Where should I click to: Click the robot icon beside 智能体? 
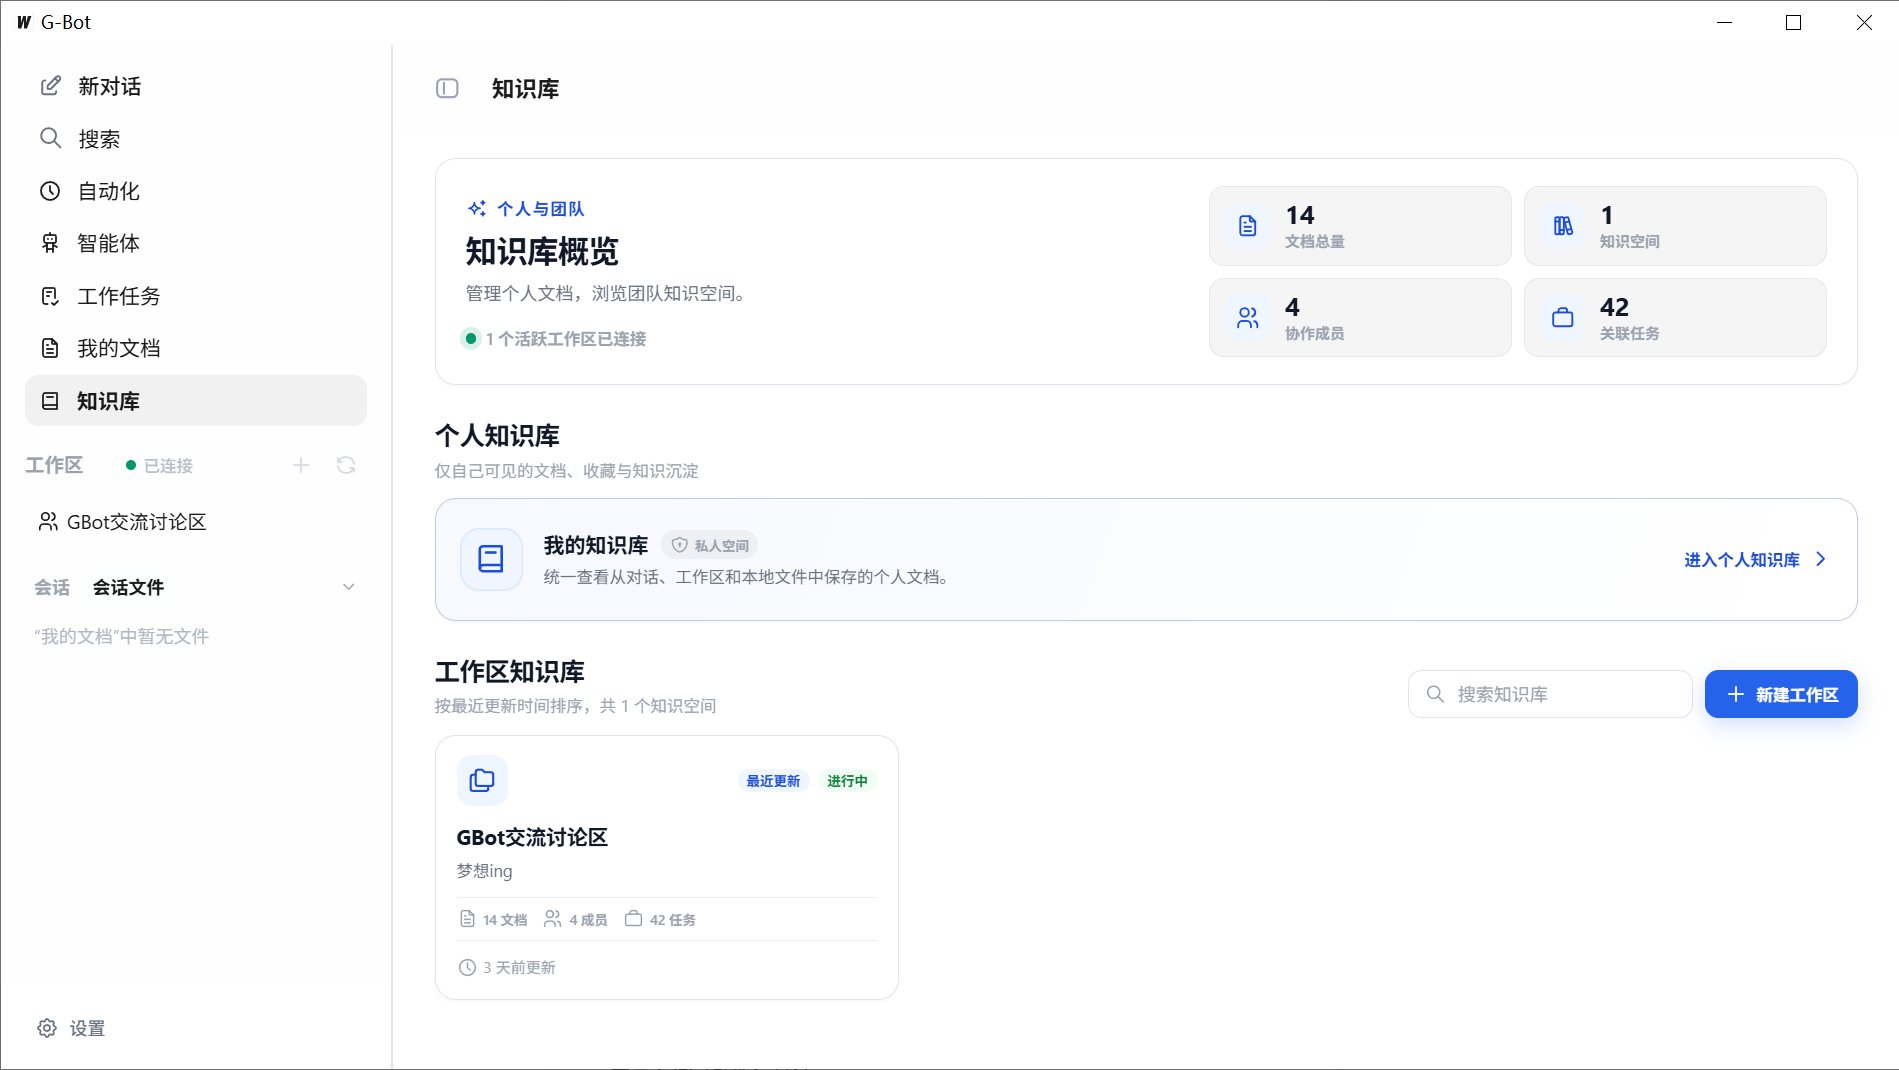(50, 243)
